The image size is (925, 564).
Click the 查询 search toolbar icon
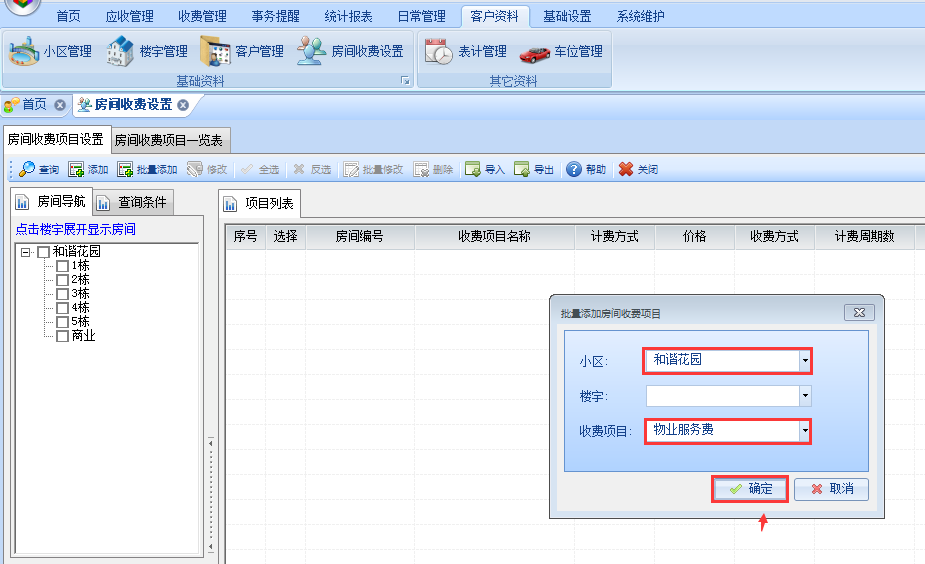coord(27,169)
